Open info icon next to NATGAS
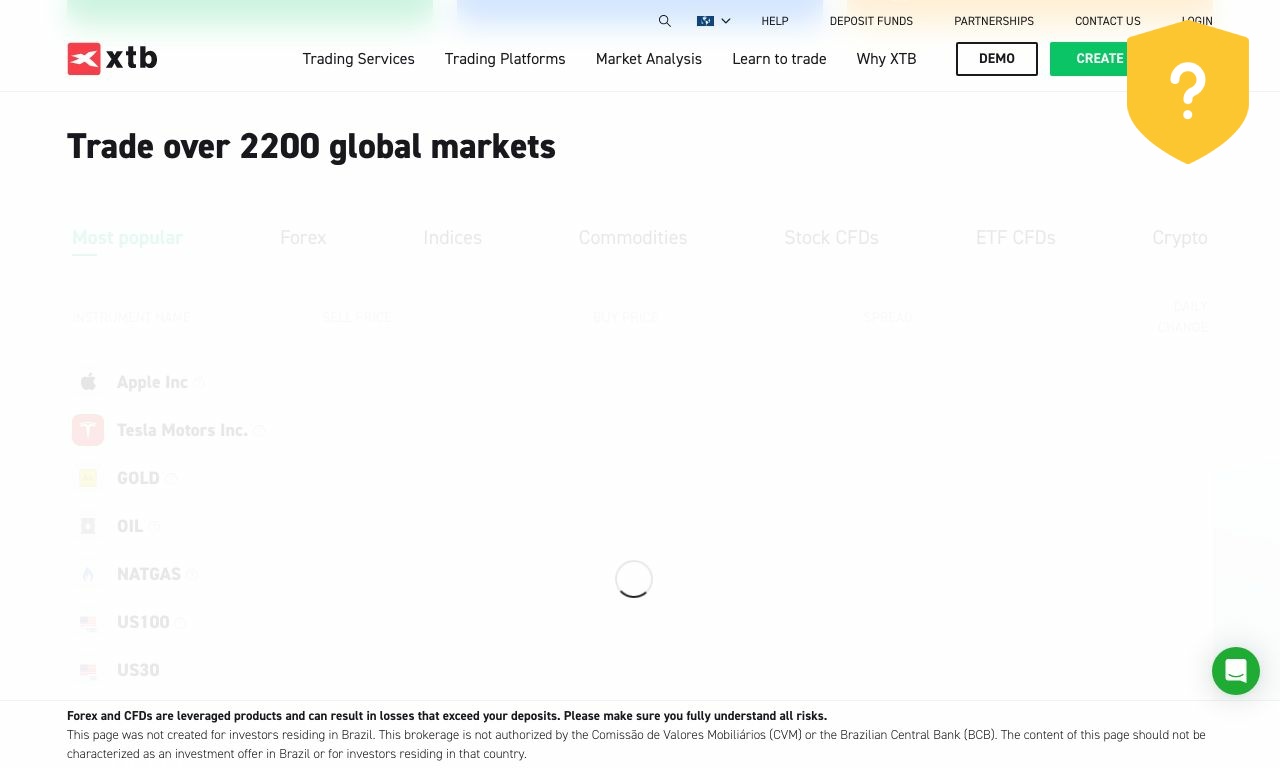The width and height of the screenshot is (1280, 768). click(192, 574)
